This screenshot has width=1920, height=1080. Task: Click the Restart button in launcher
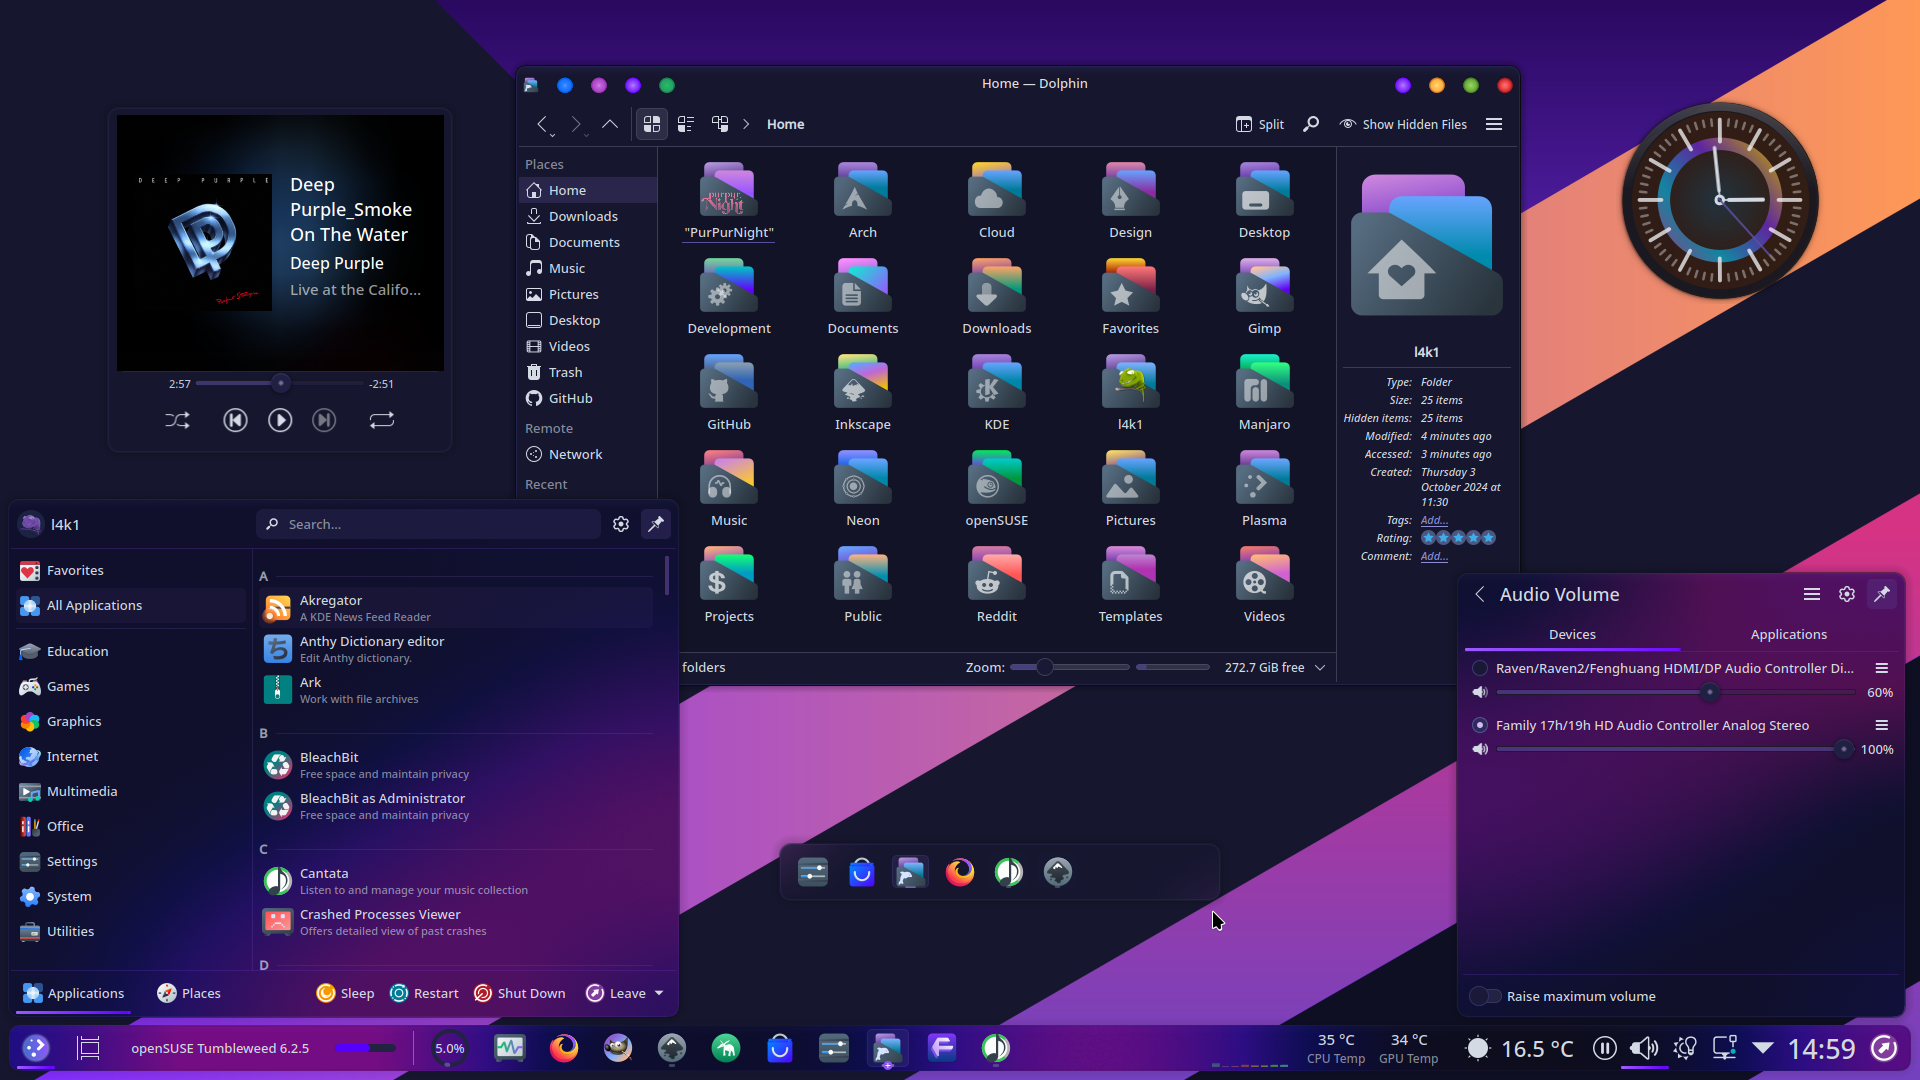coord(424,993)
